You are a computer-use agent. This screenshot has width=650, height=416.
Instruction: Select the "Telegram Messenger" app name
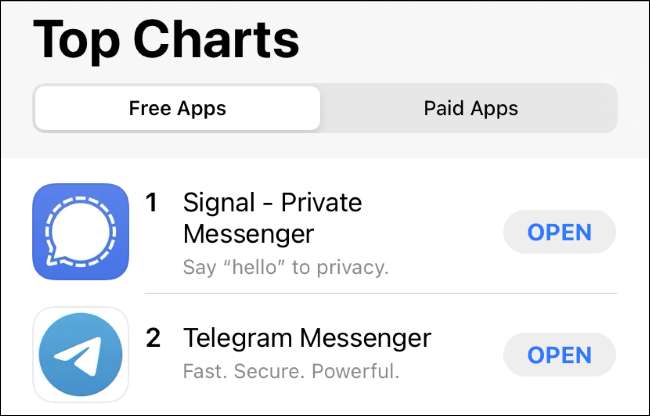[x=307, y=337]
